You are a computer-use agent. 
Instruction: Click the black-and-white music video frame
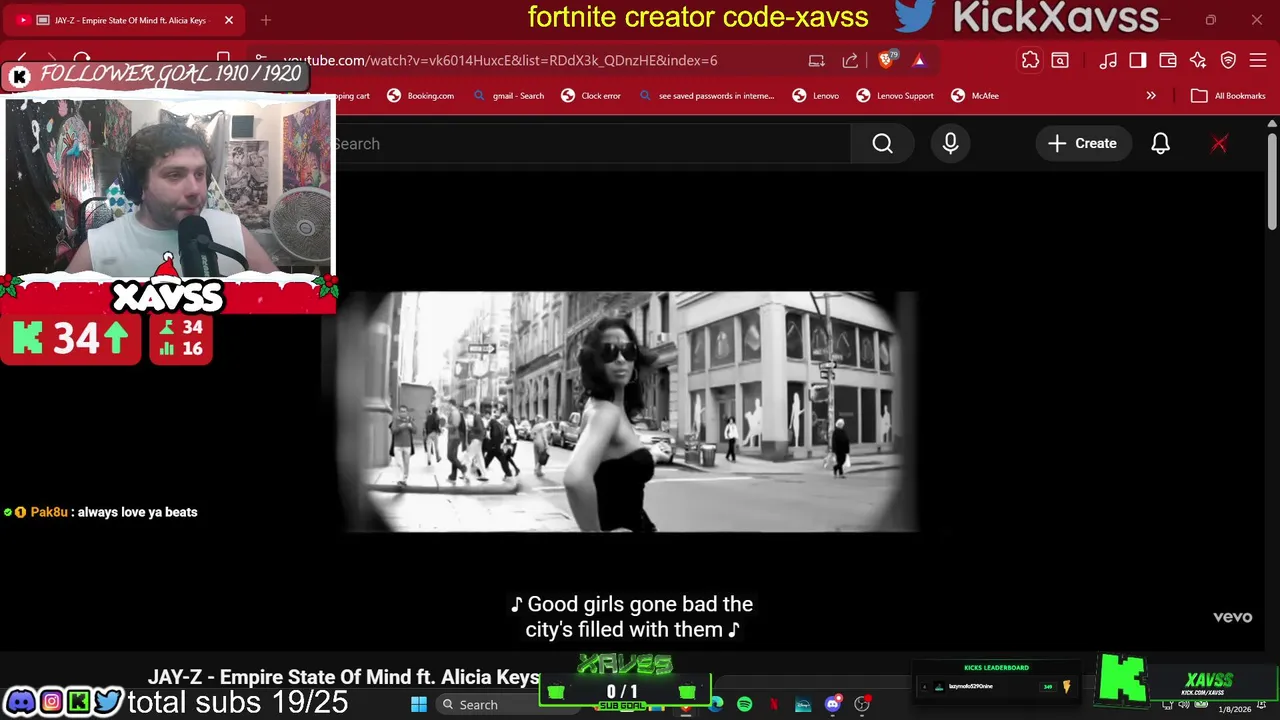tap(628, 412)
